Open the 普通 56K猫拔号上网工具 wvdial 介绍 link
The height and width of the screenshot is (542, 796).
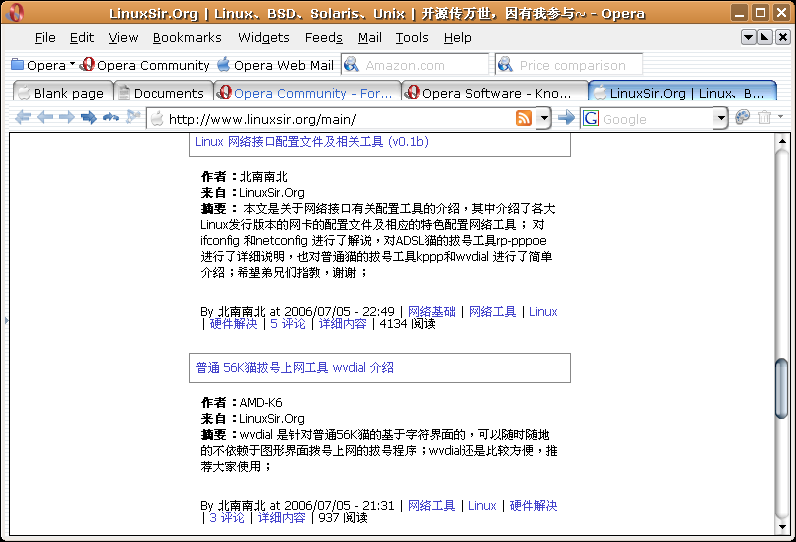294,367
